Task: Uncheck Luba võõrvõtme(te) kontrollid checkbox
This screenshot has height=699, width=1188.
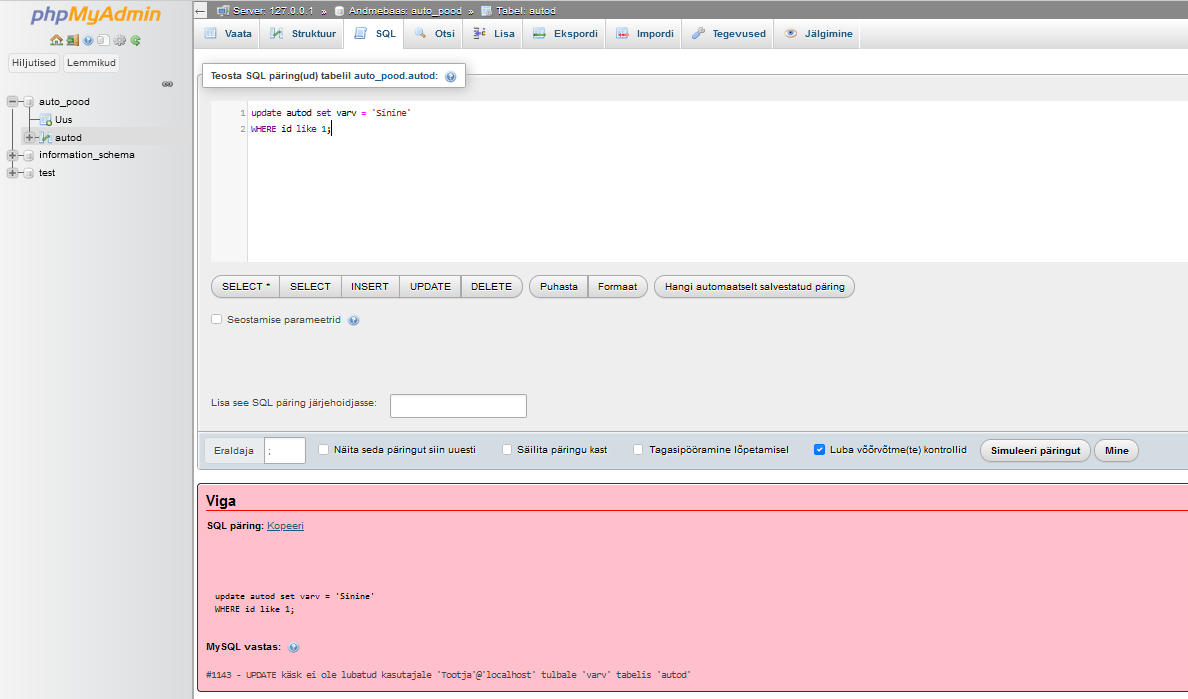Action: tap(819, 450)
